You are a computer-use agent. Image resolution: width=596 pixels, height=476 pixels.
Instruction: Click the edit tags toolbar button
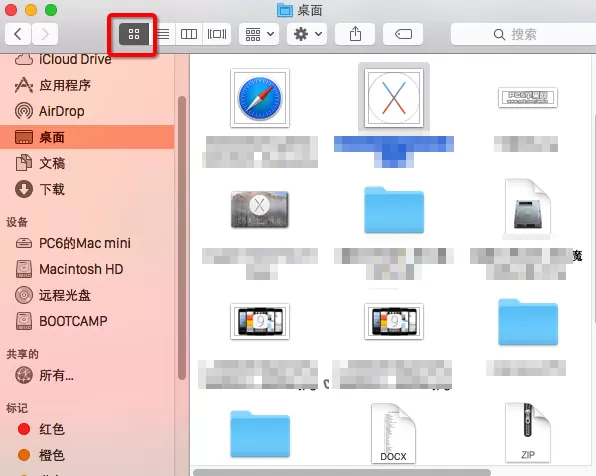point(403,34)
